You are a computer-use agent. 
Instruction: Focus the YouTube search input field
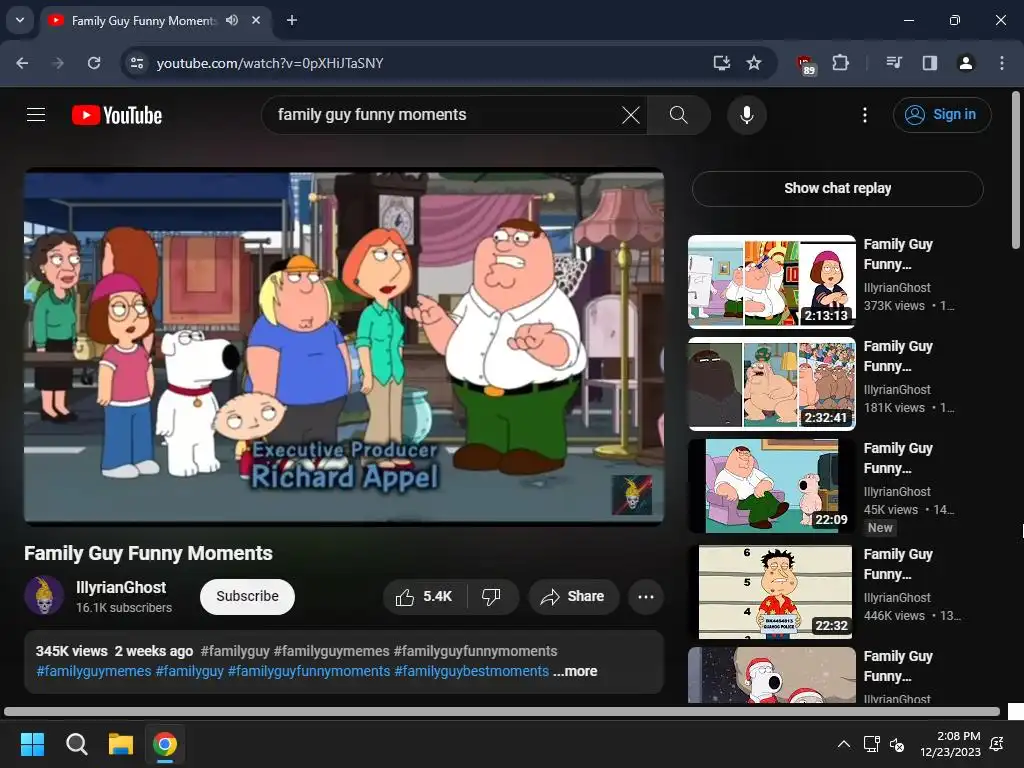coord(444,115)
